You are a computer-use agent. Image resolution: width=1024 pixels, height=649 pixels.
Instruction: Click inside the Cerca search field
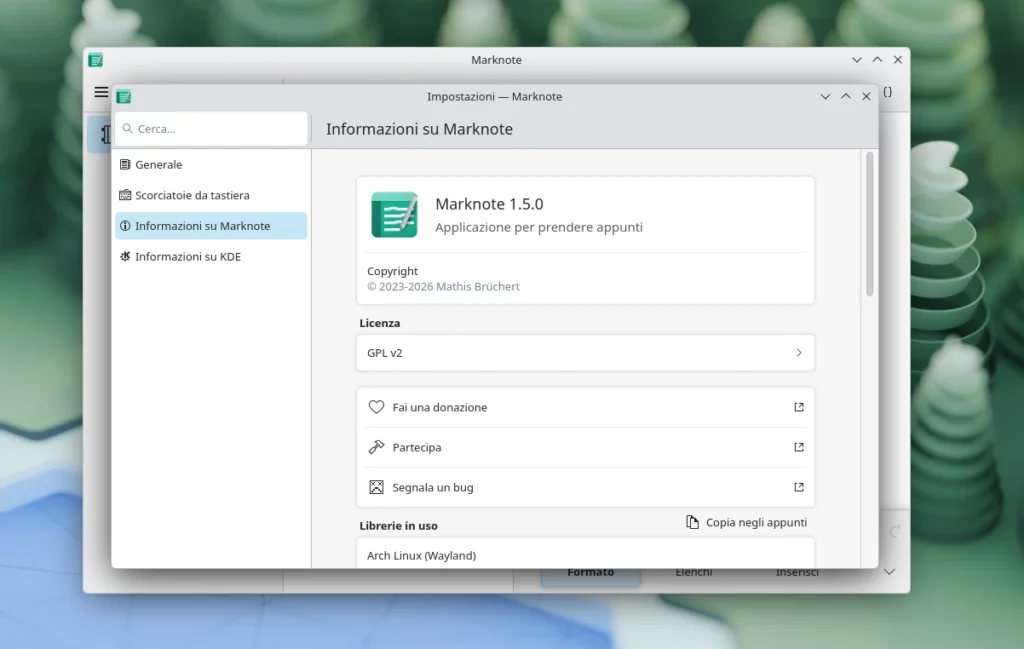pyautogui.click(x=210, y=128)
